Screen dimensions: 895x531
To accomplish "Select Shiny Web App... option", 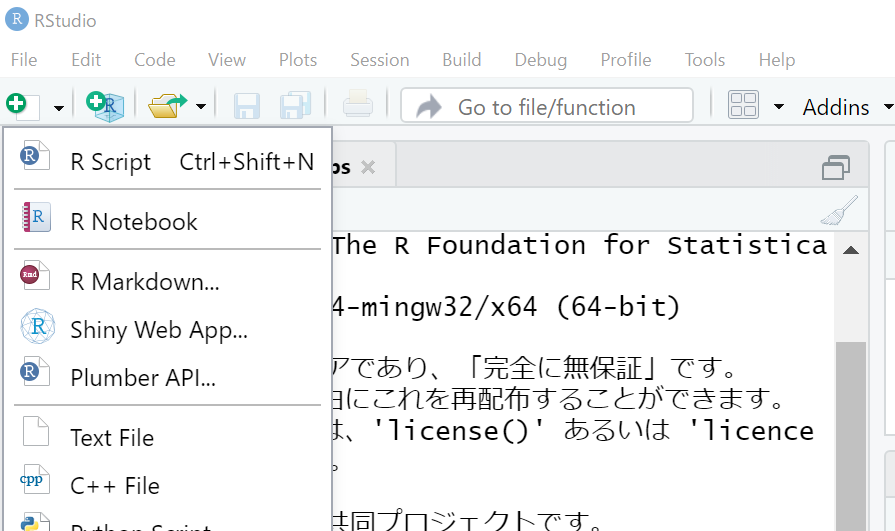I will (167, 329).
